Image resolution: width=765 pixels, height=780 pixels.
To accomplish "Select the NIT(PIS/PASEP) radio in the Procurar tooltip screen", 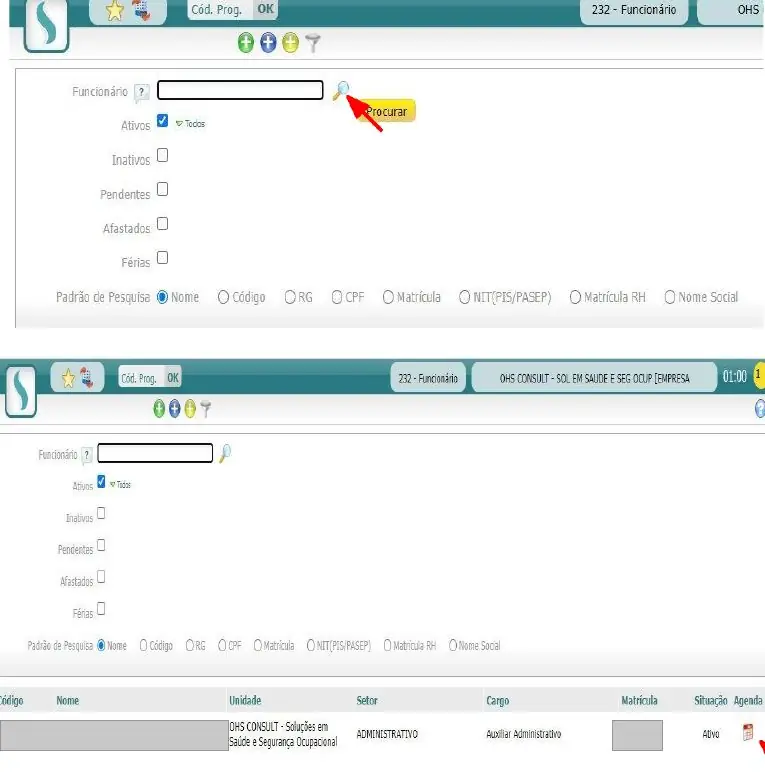I will point(464,297).
